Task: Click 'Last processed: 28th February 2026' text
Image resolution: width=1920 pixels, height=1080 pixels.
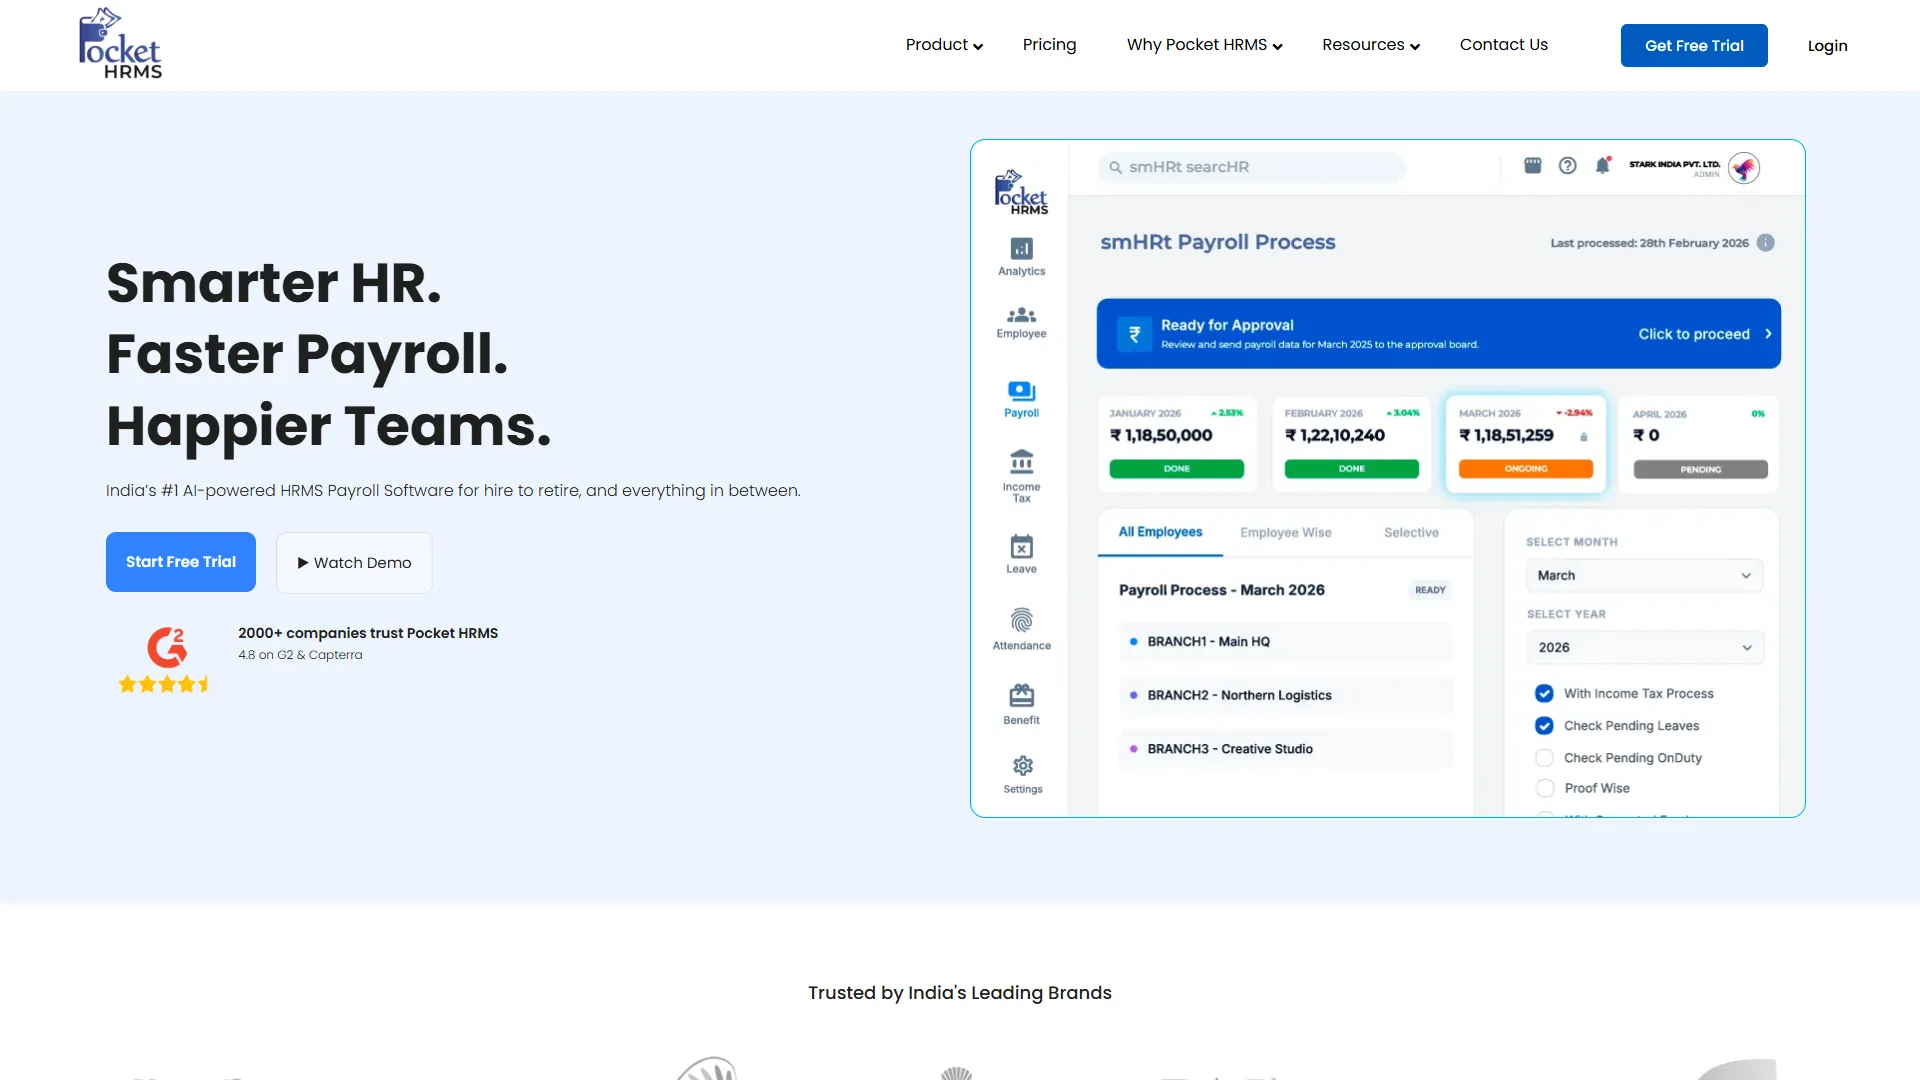Action: coord(1650,243)
